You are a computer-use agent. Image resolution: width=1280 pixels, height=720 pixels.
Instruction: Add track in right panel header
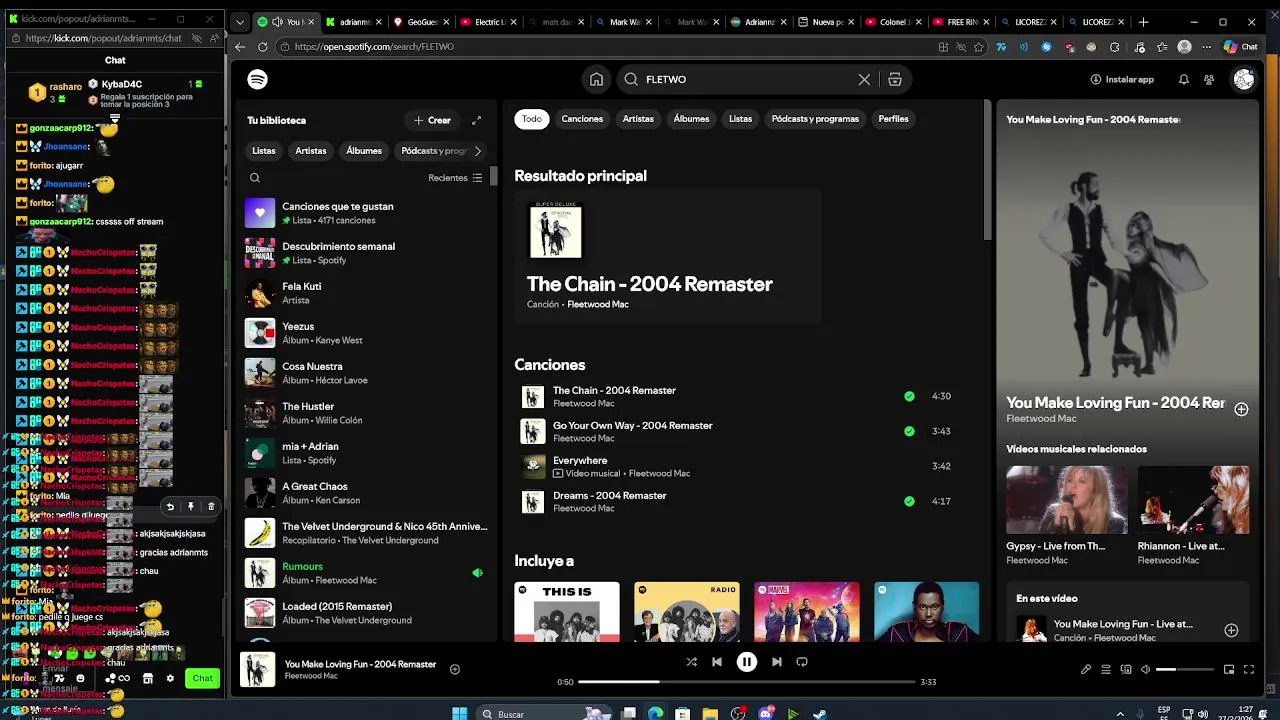pyautogui.click(x=1241, y=409)
